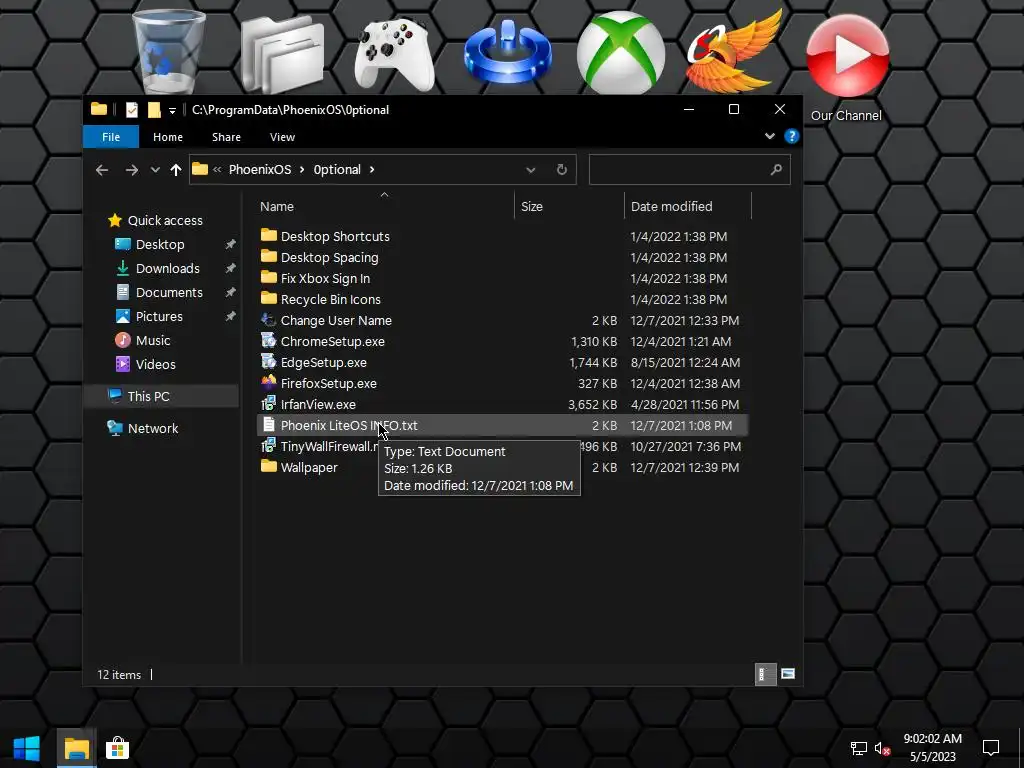Refresh the current folder view

click(562, 170)
